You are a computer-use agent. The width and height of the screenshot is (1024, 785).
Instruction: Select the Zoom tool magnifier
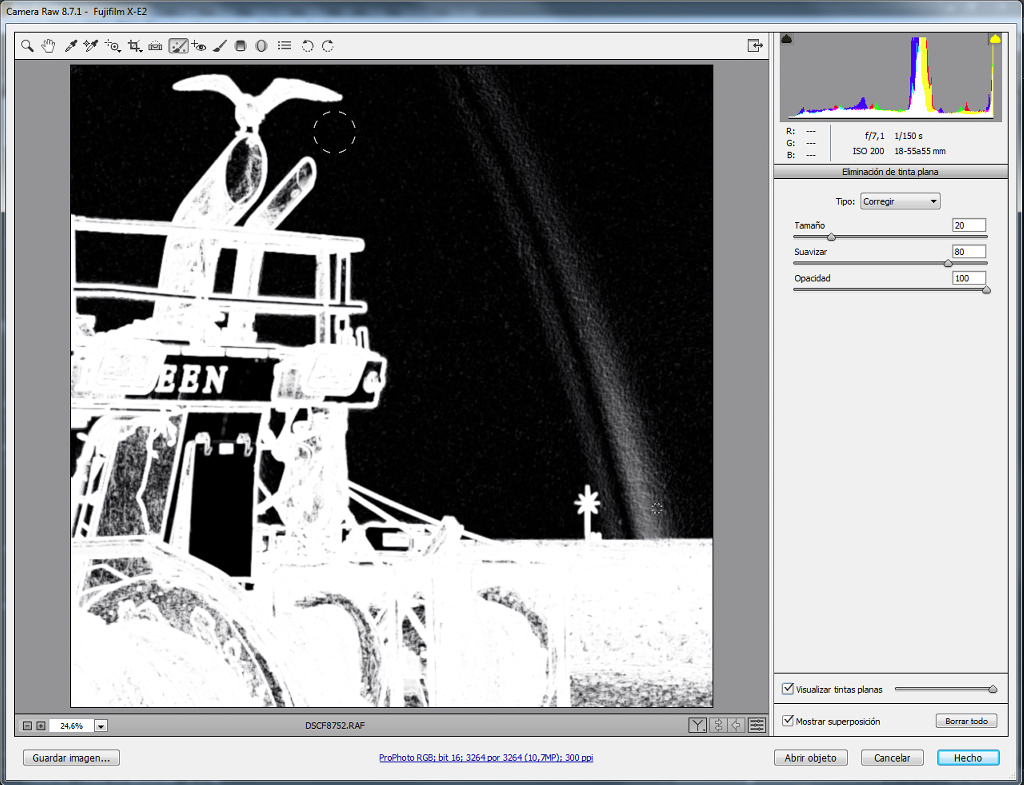27,46
